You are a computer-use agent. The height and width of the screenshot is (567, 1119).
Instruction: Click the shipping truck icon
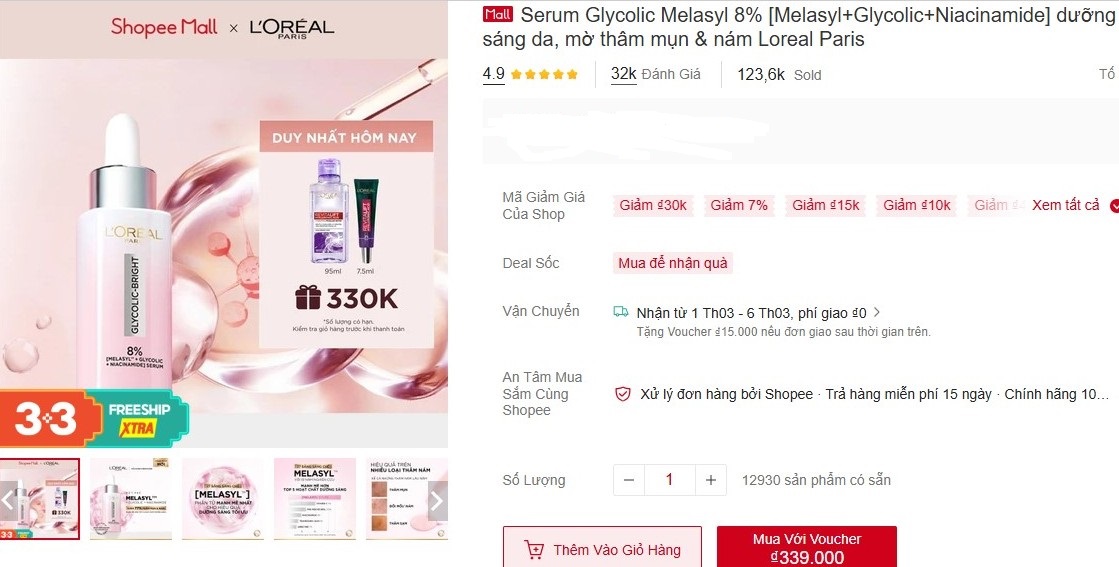[621, 312]
